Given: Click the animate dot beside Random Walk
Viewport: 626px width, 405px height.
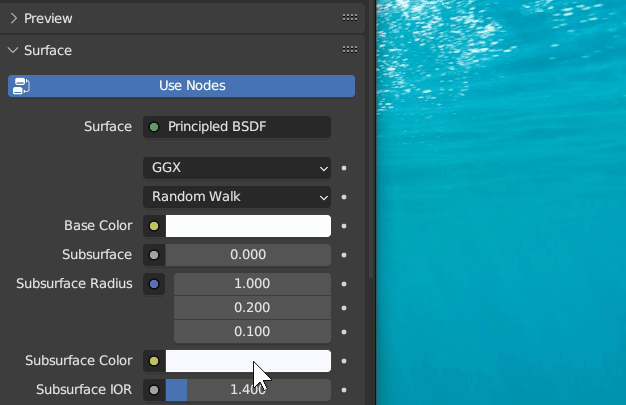Looking at the screenshot, I should (x=344, y=197).
